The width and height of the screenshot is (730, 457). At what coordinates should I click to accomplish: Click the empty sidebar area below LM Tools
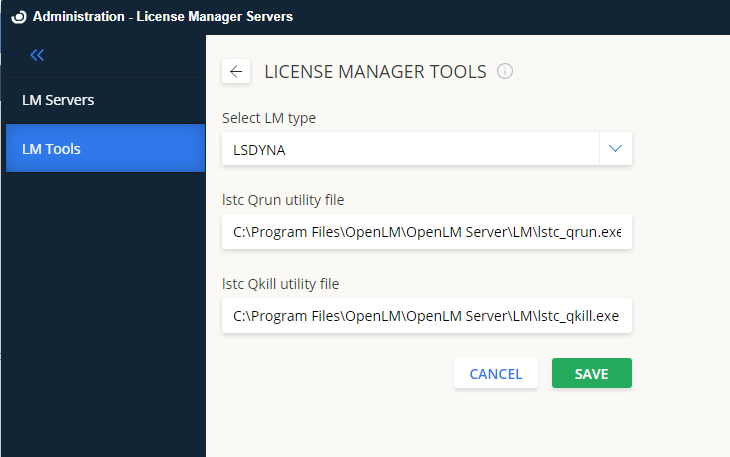pos(105,310)
